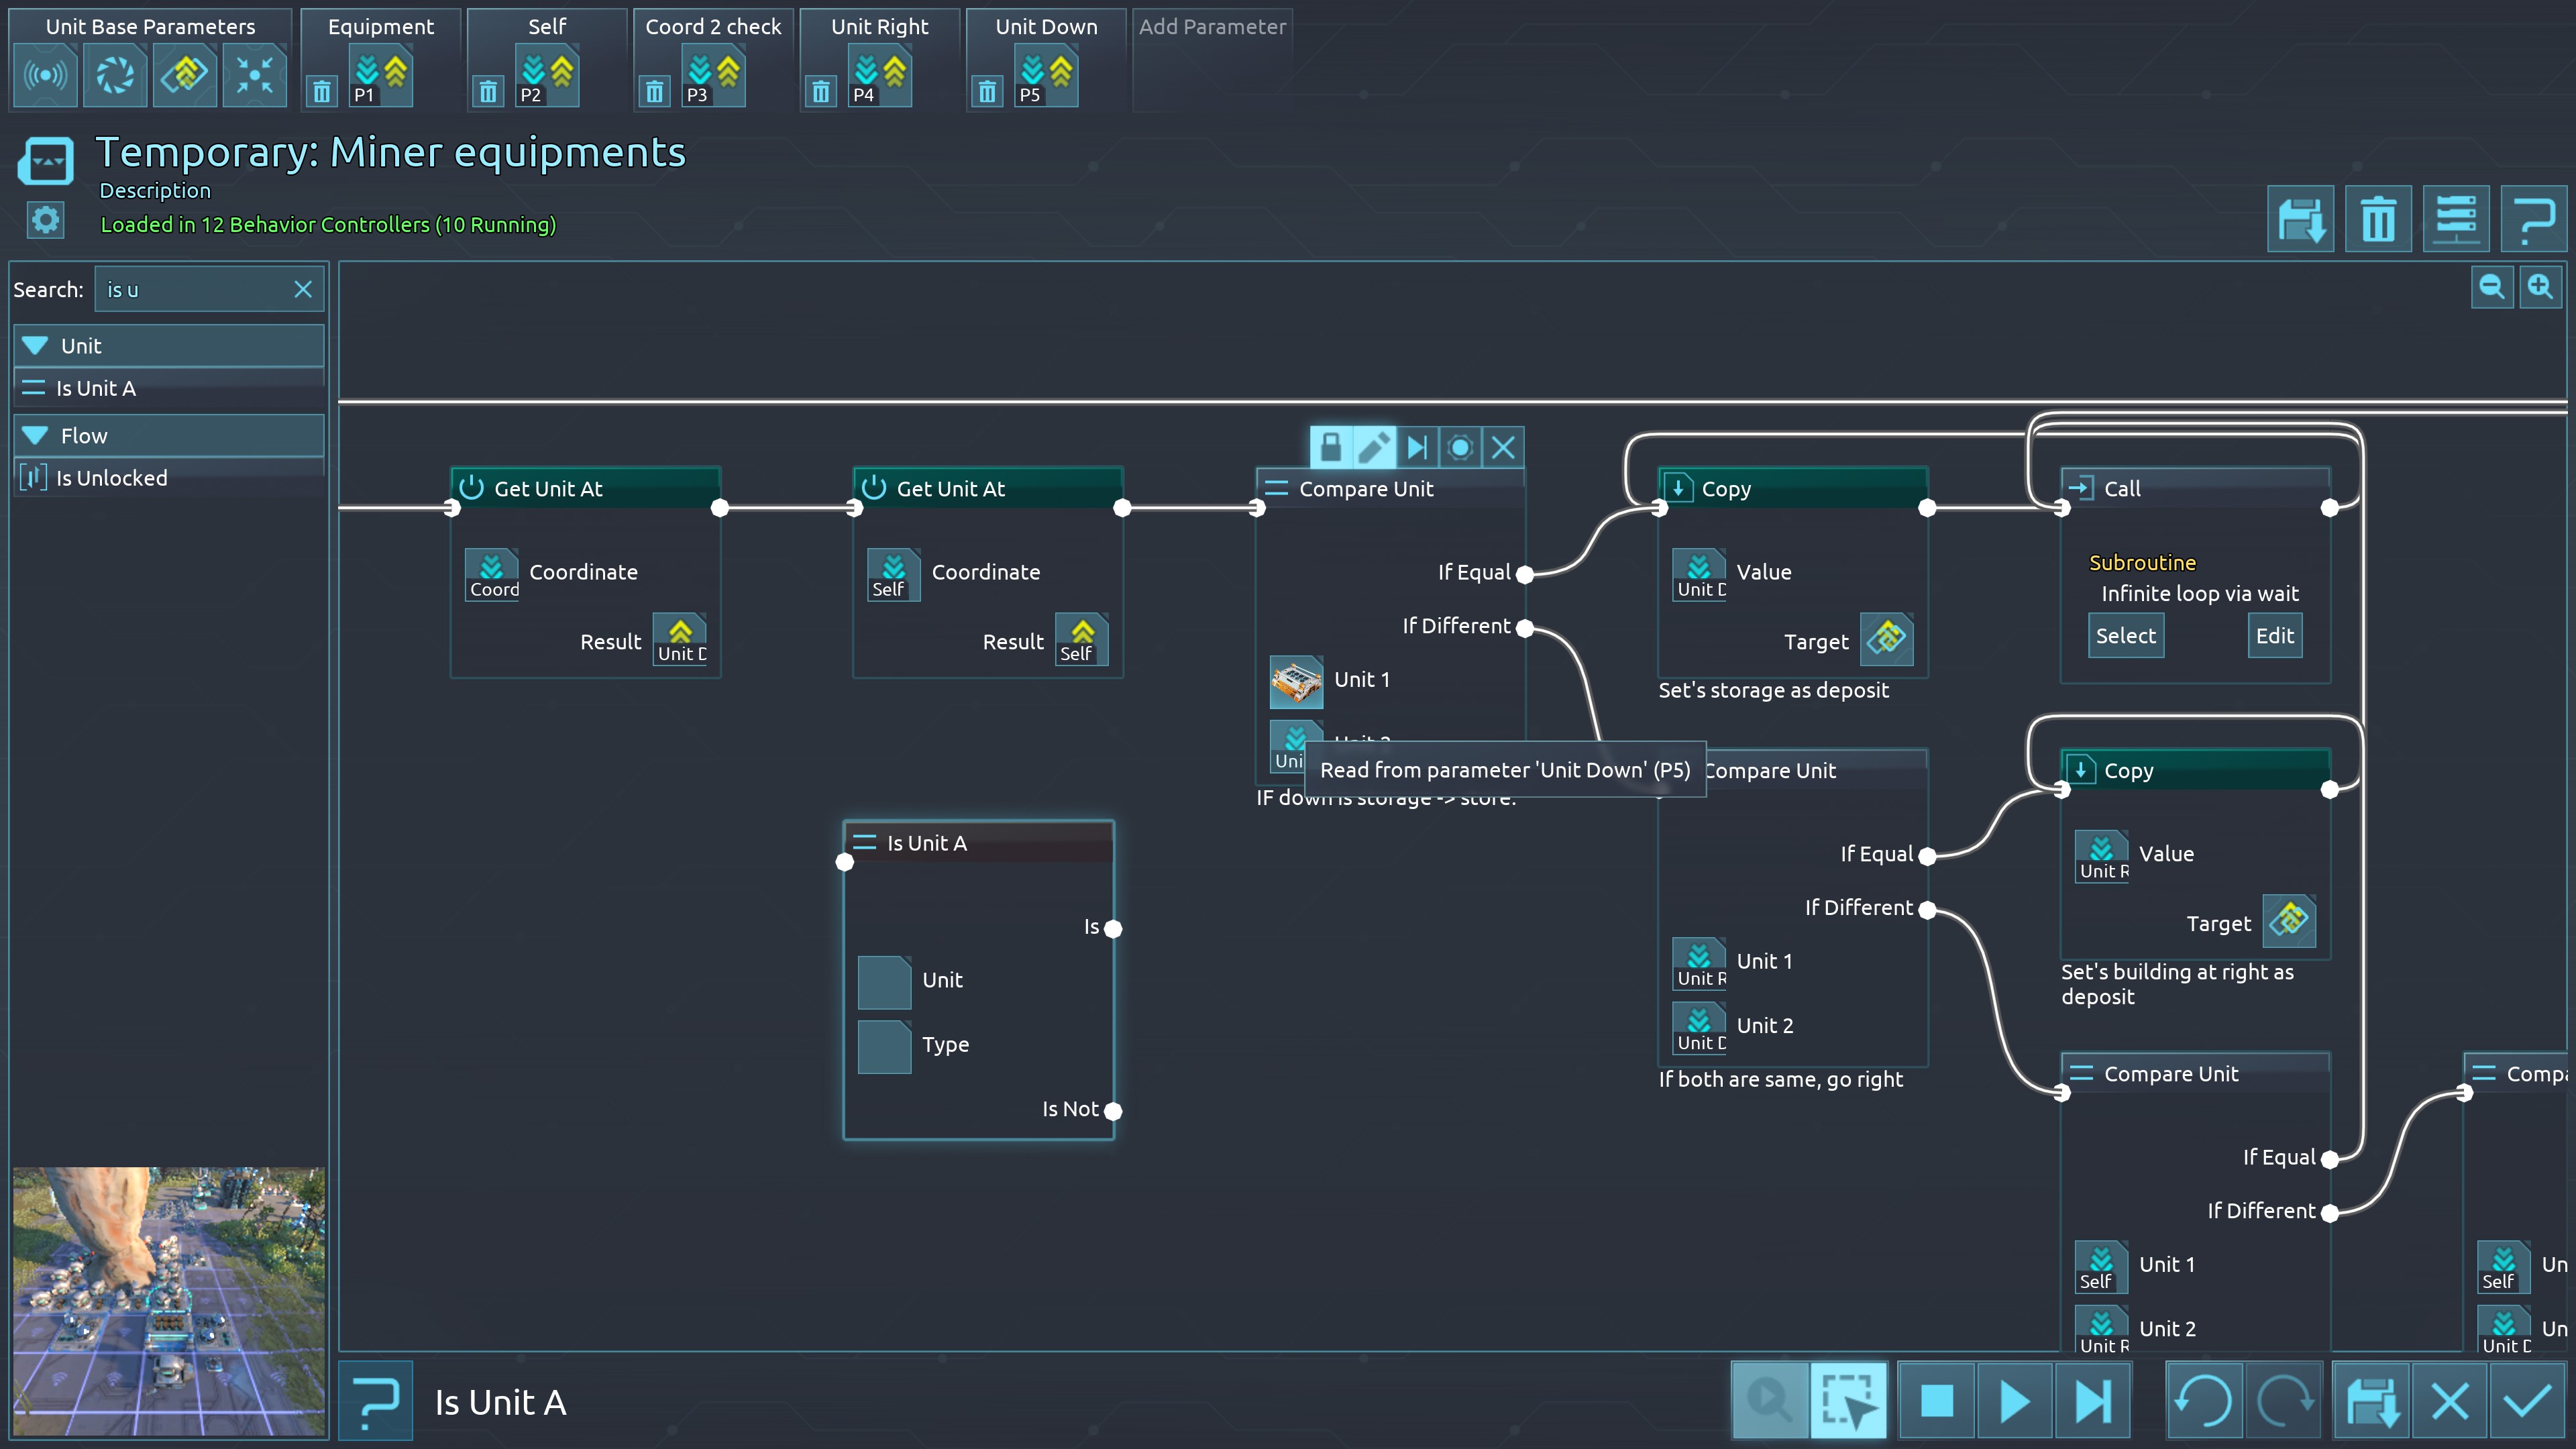Collapse the Flow category in search results
Image resolution: width=2576 pixels, height=1449 pixels.
coord(36,436)
